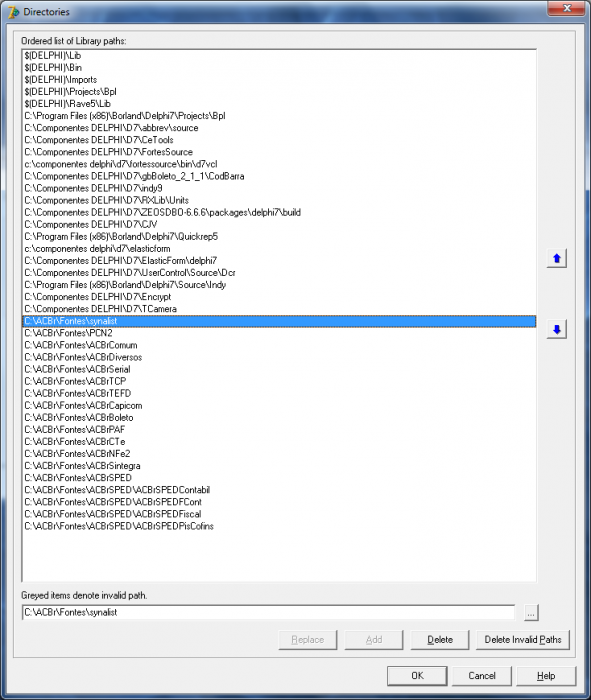Select C:\ACBr\Fontes\ACBrSPED row

click(279, 478)
